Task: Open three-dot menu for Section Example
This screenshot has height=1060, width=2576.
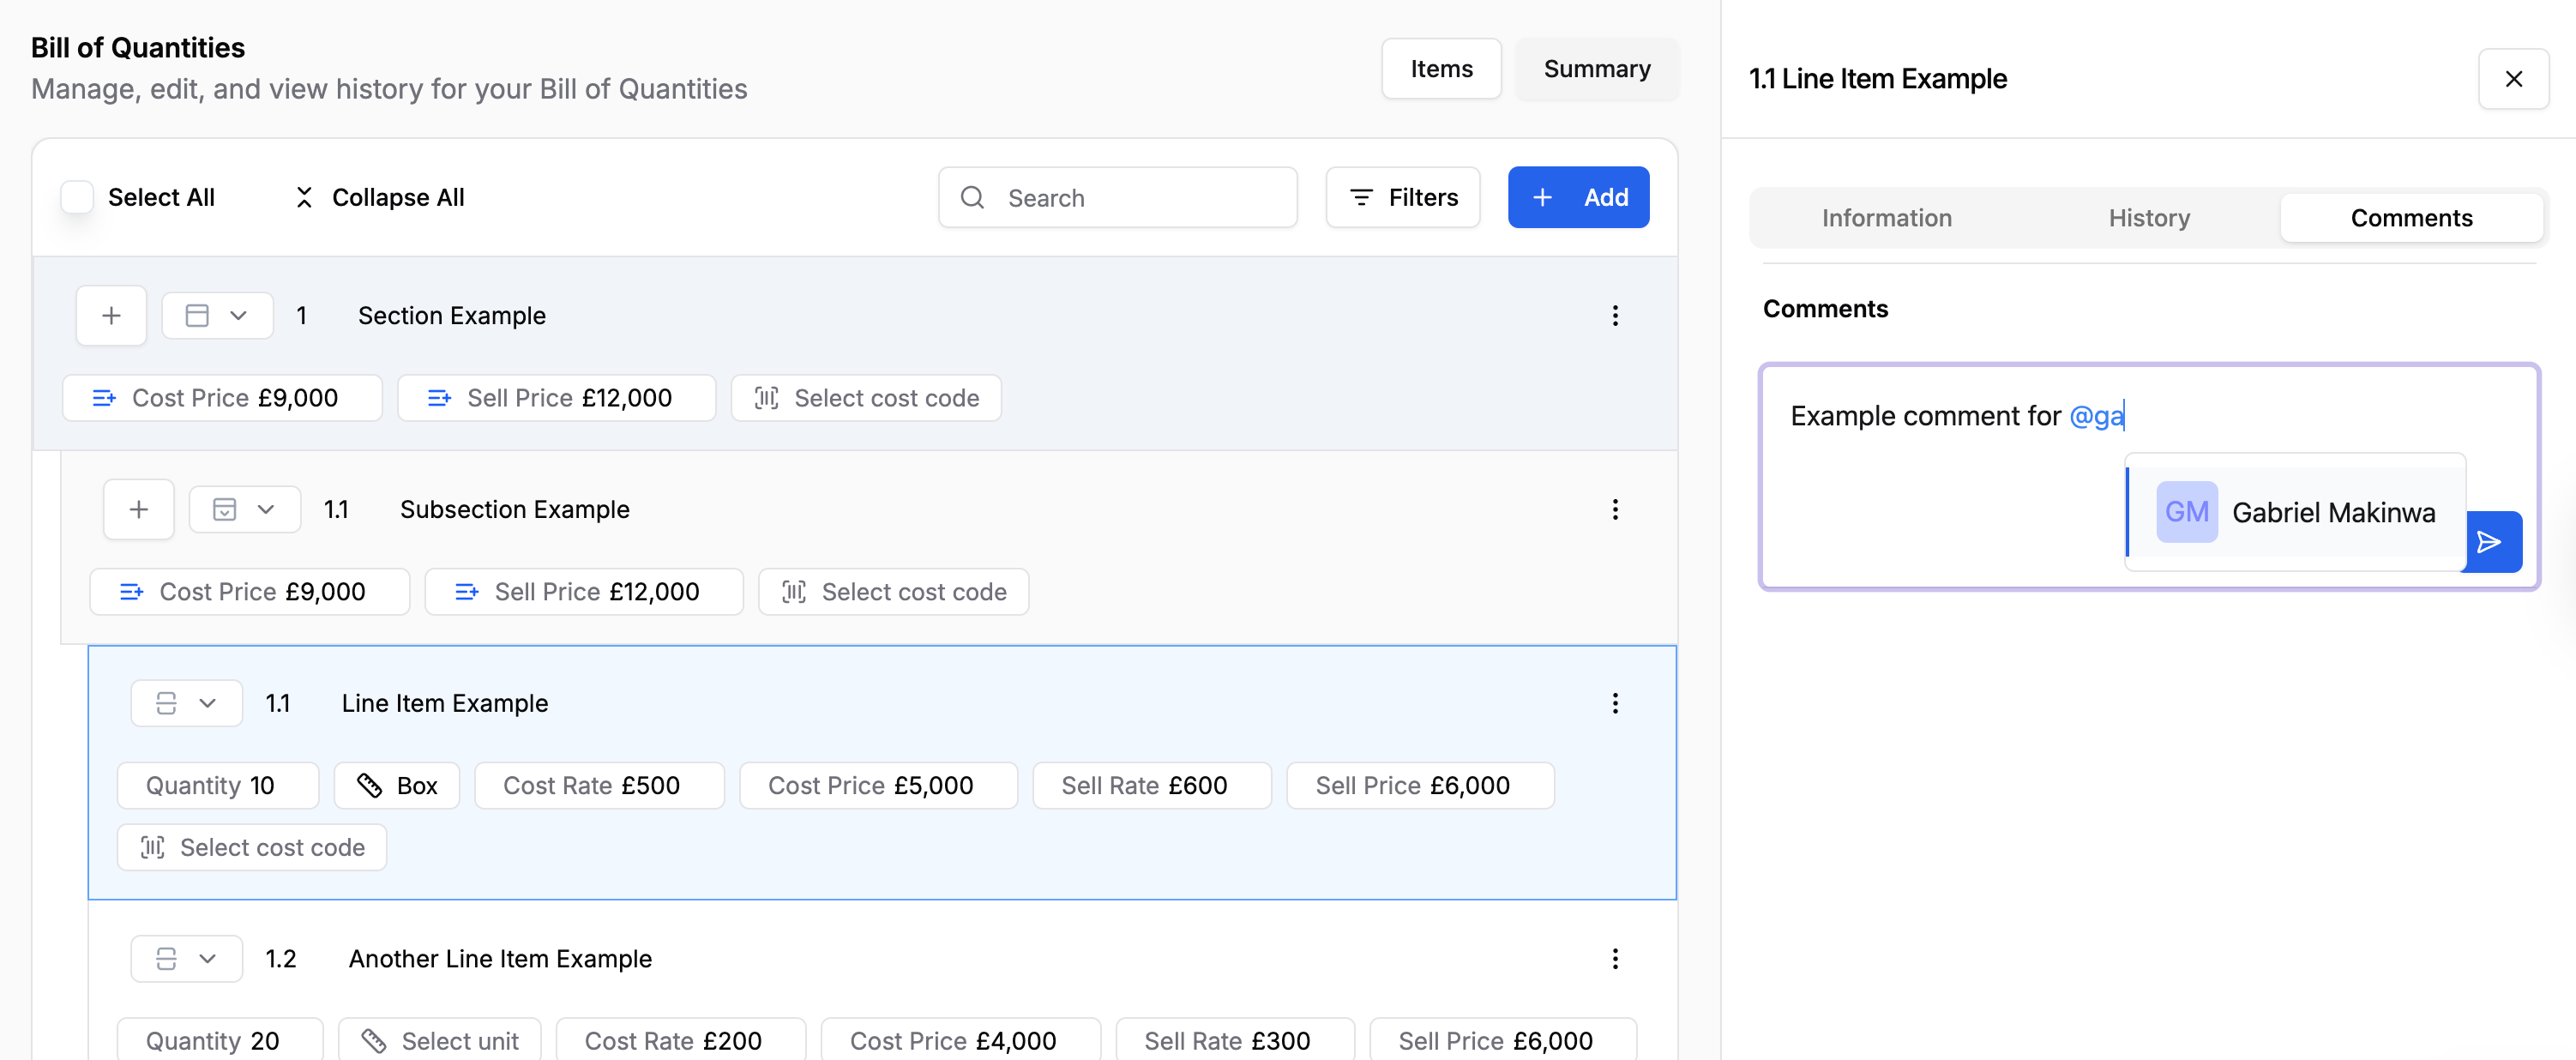Action: (1615, 316)
